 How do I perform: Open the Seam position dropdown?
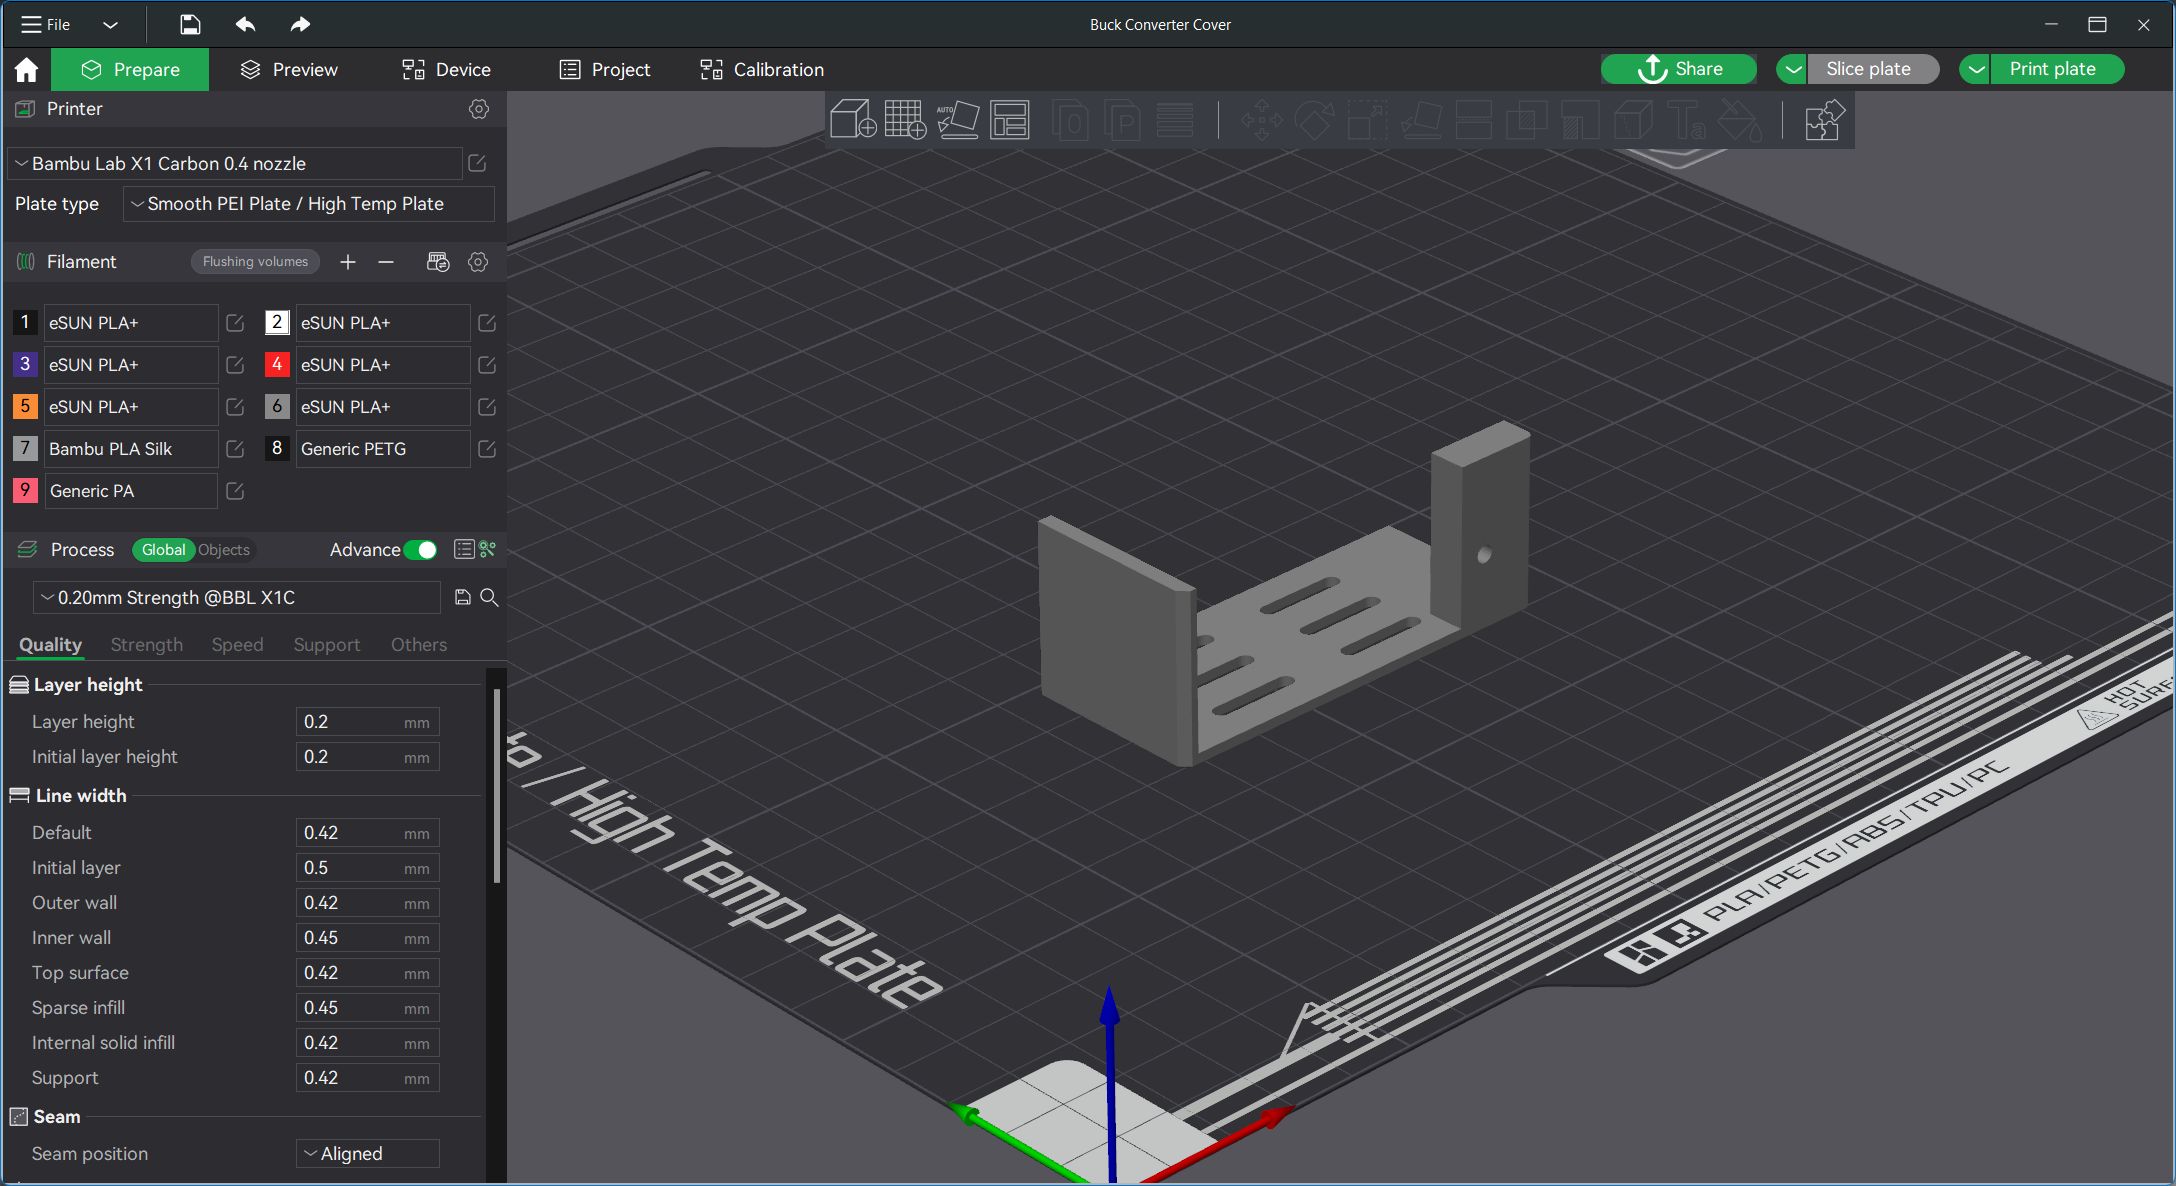(x=366, y=1153)
